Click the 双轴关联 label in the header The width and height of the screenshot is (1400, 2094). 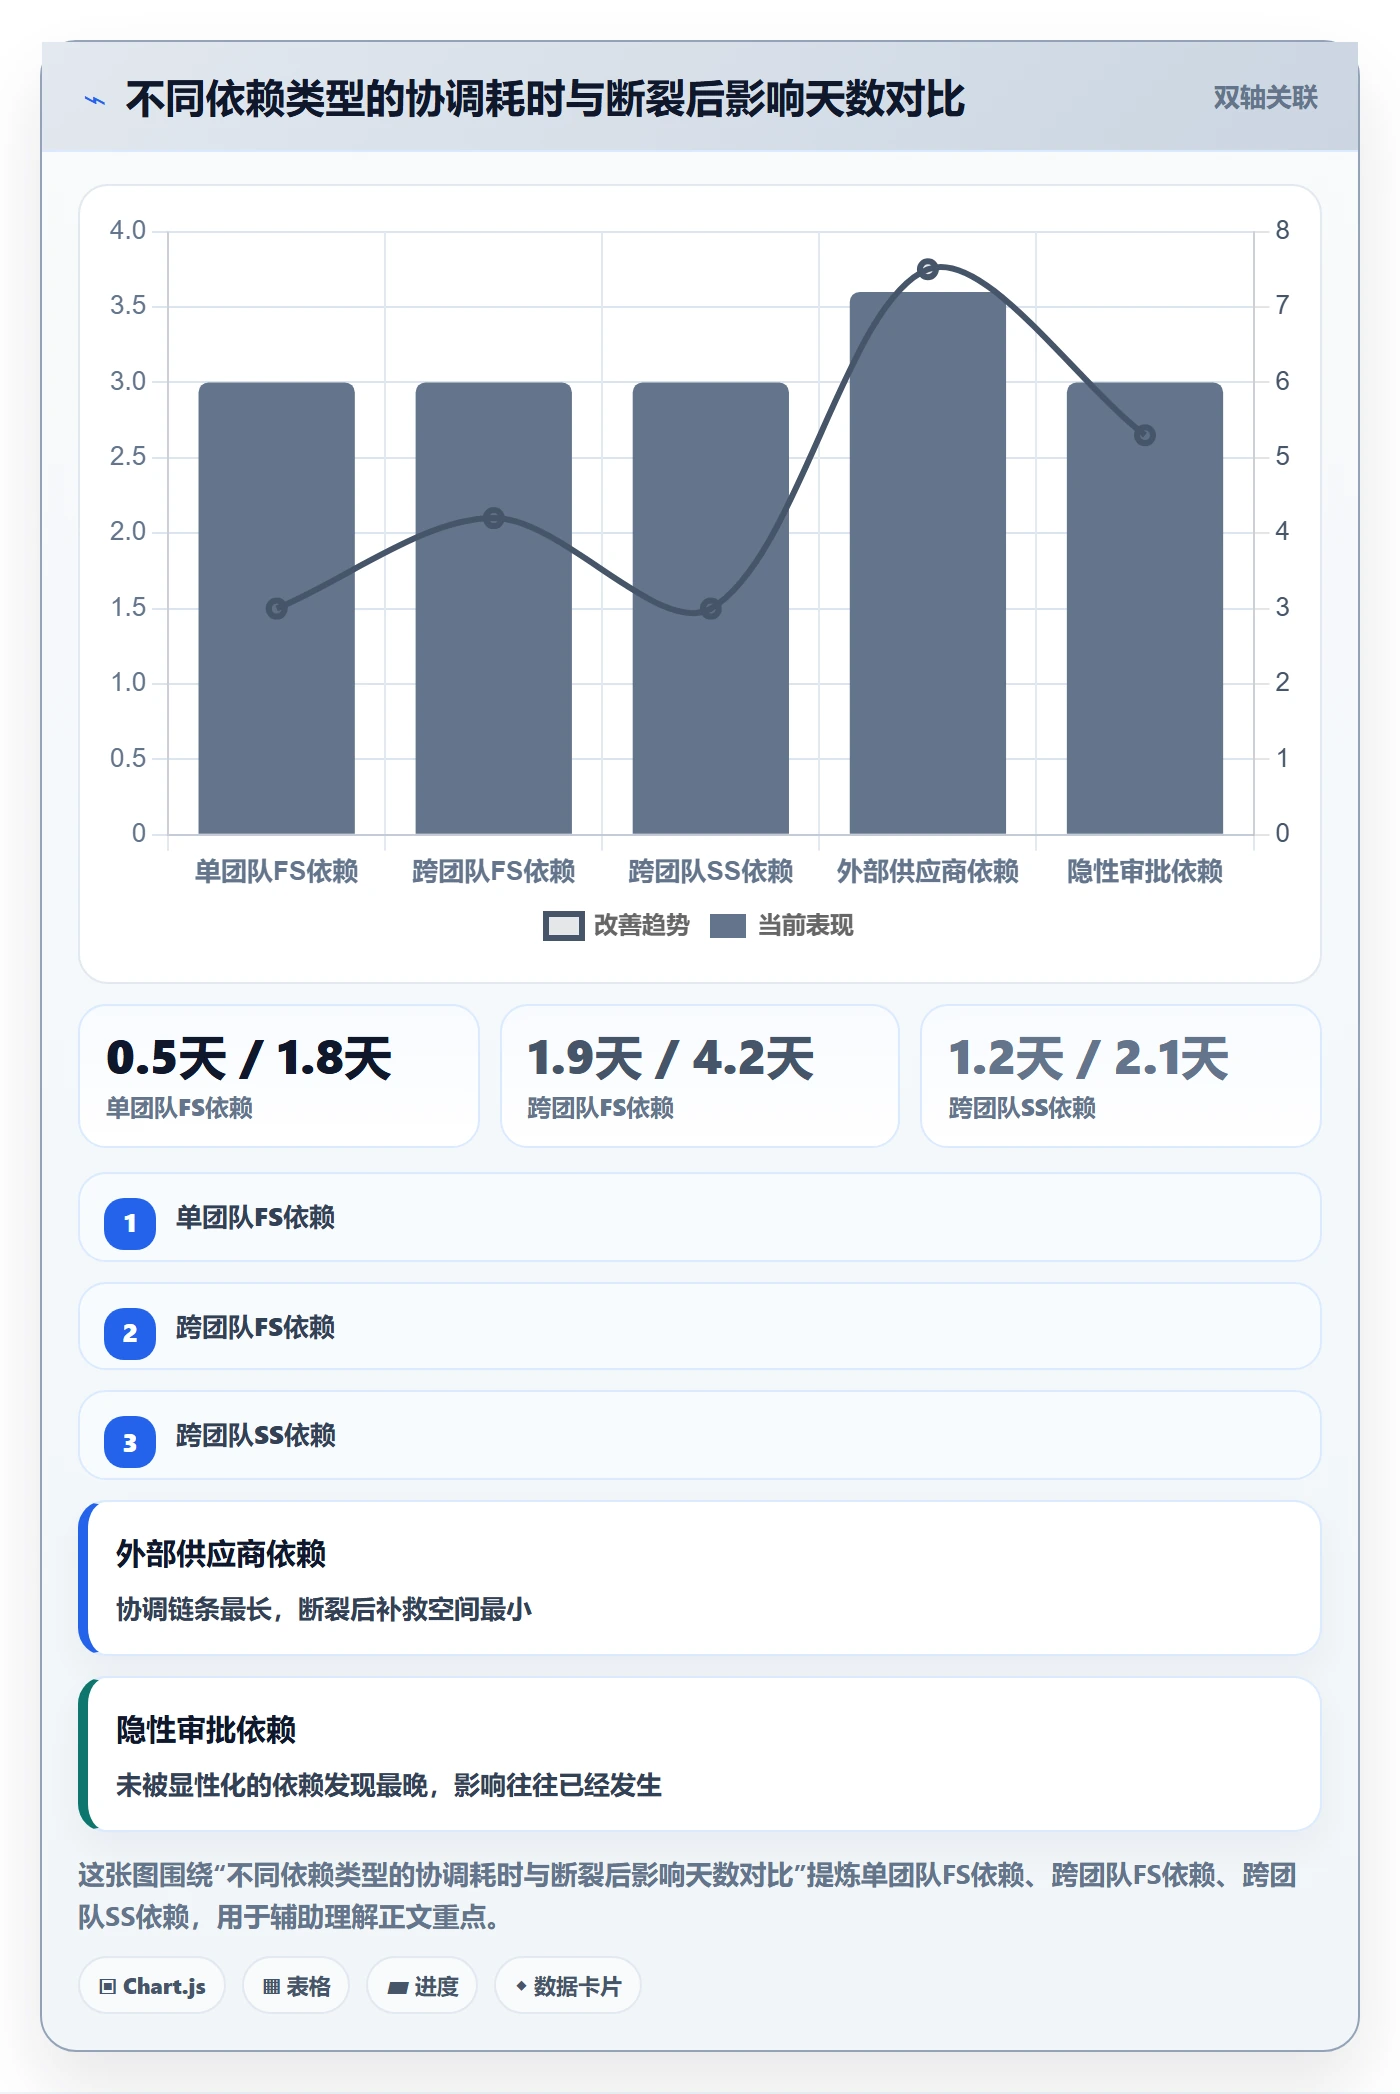tap(1265, 98)
